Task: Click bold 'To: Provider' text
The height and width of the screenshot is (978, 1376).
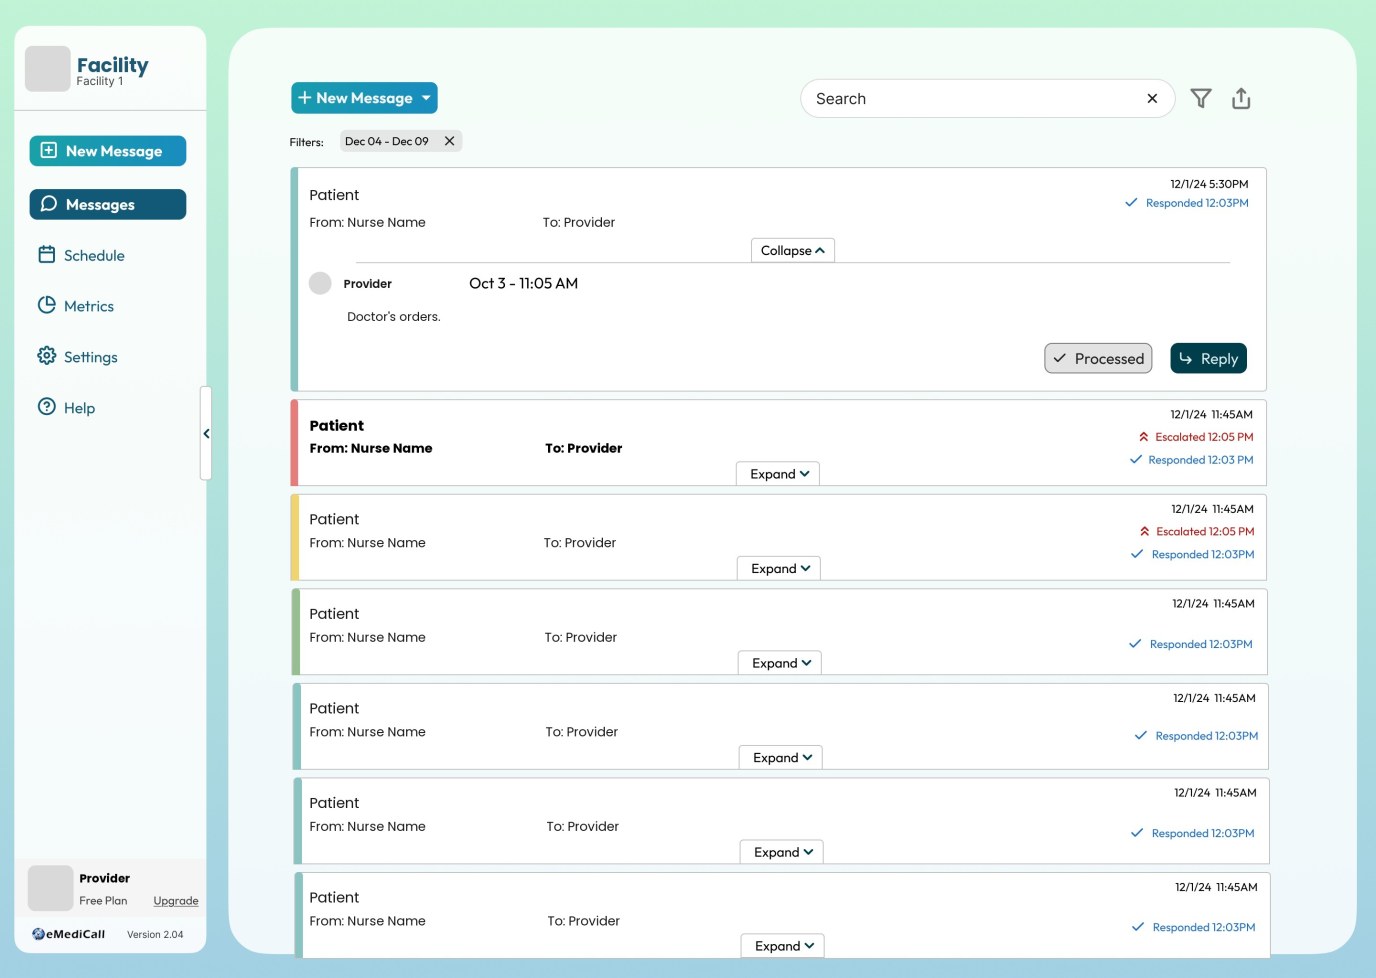Action: [584, 448]
